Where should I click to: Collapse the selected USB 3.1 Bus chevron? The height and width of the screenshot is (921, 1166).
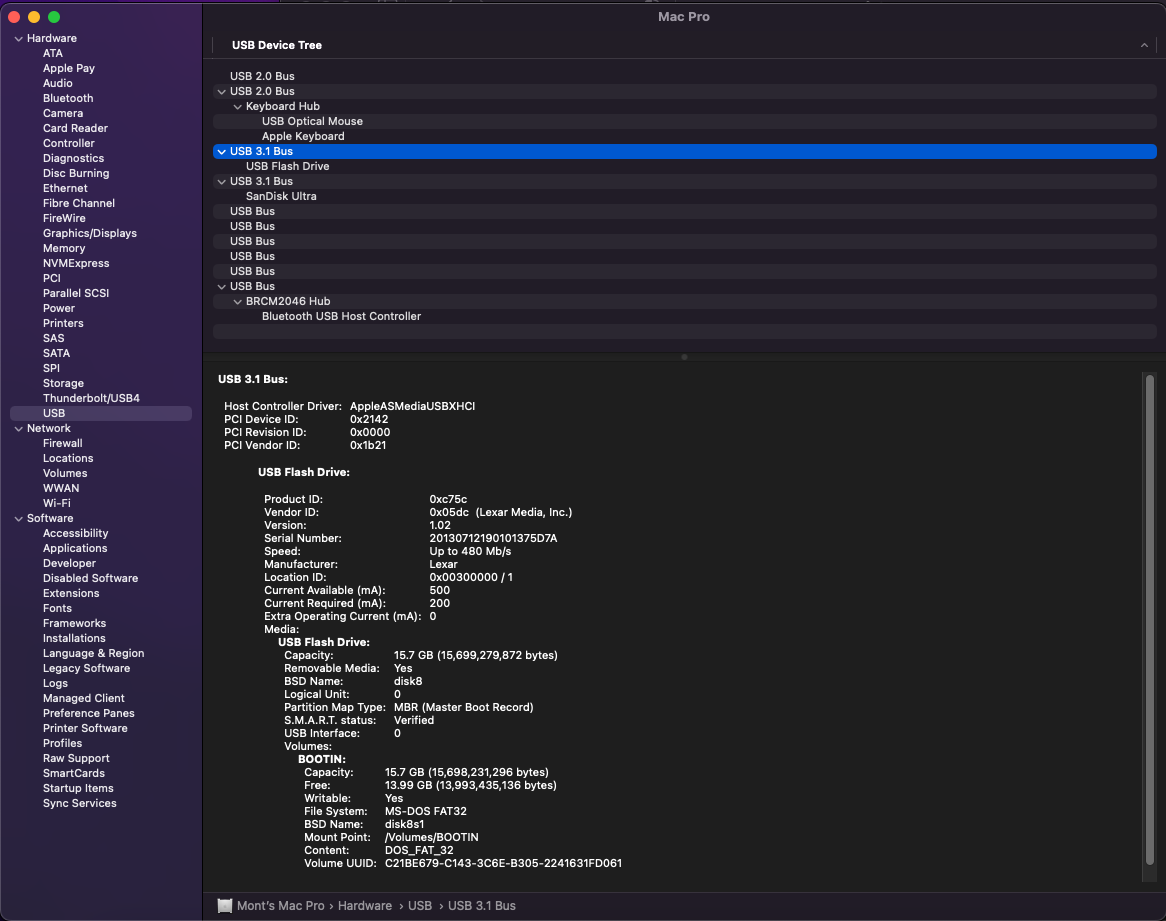[x=222, y=152]
